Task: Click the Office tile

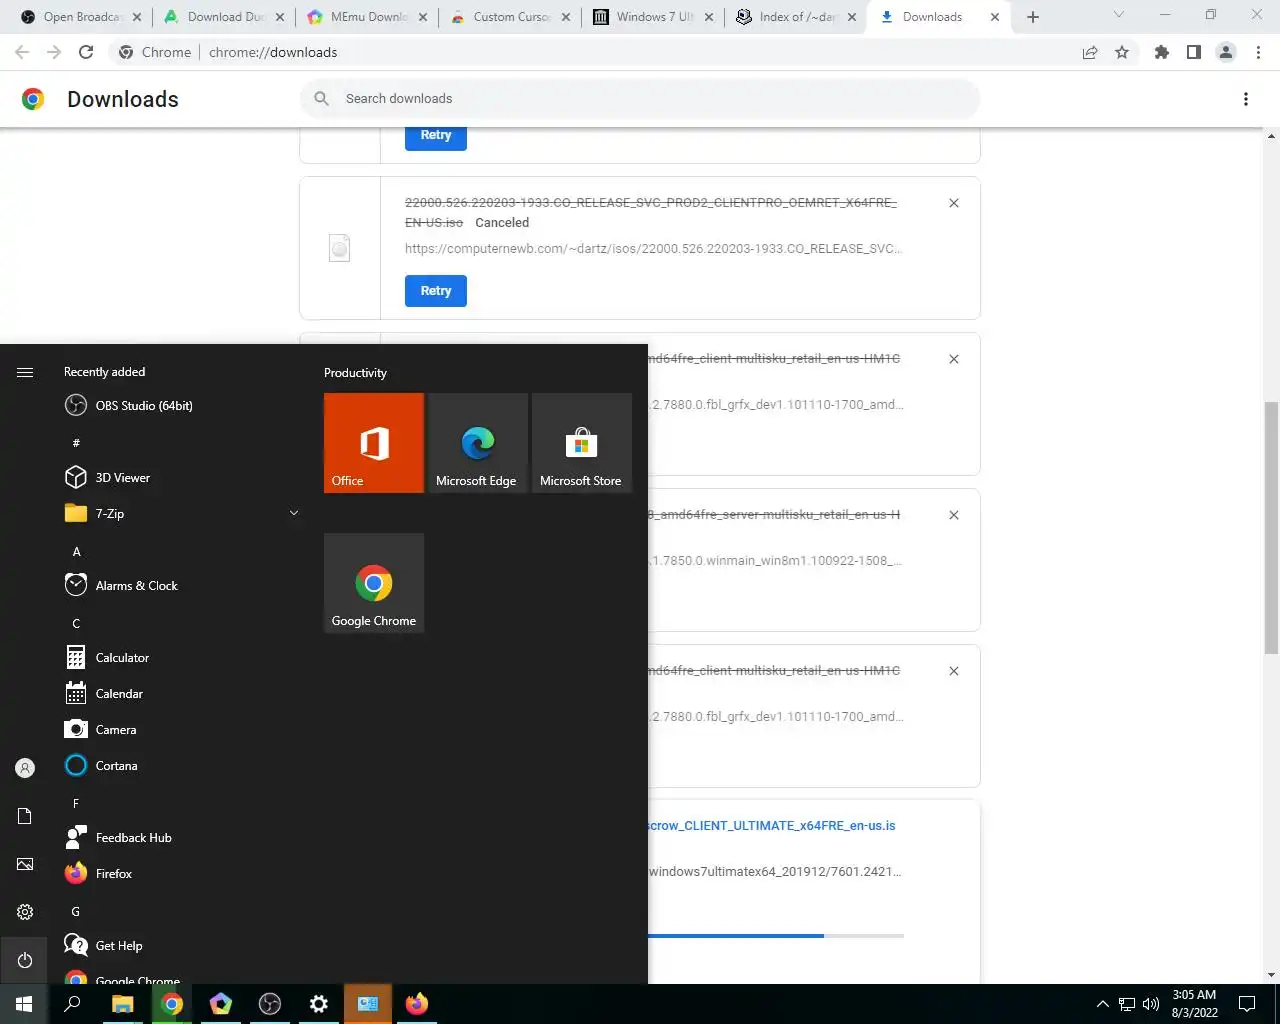Action: 374,443
